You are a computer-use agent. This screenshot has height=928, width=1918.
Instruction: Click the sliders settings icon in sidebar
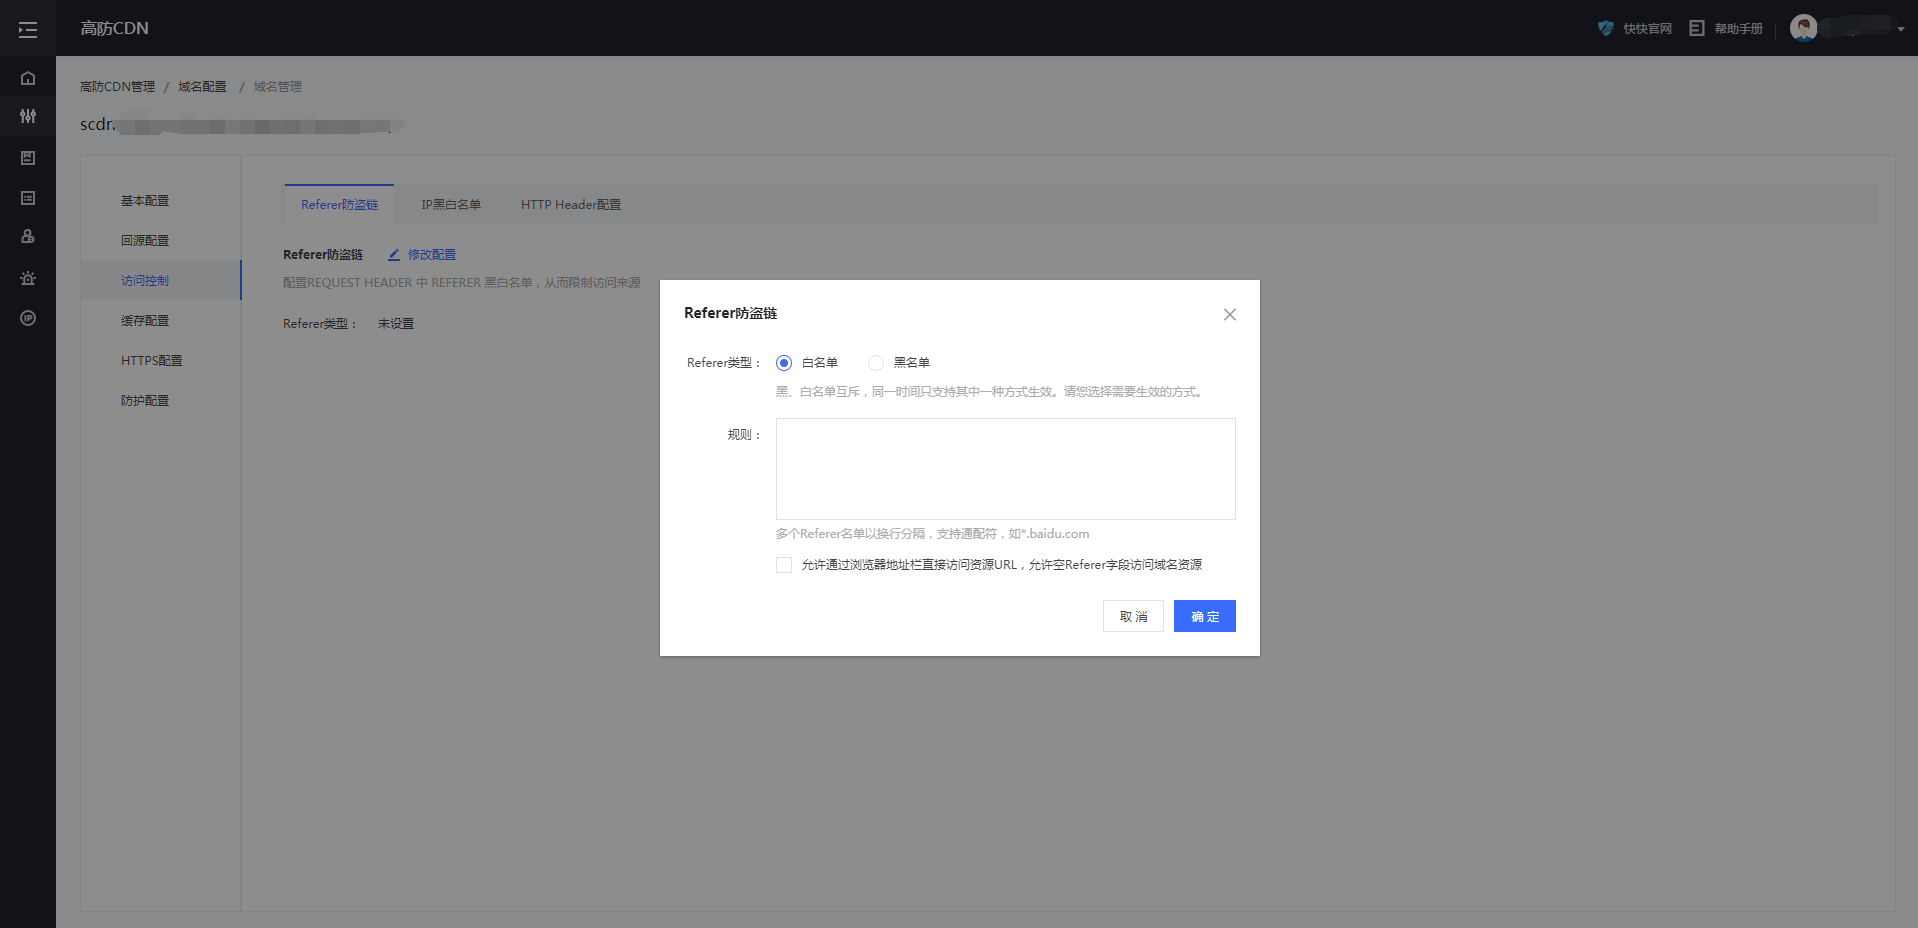coord(28,116)
